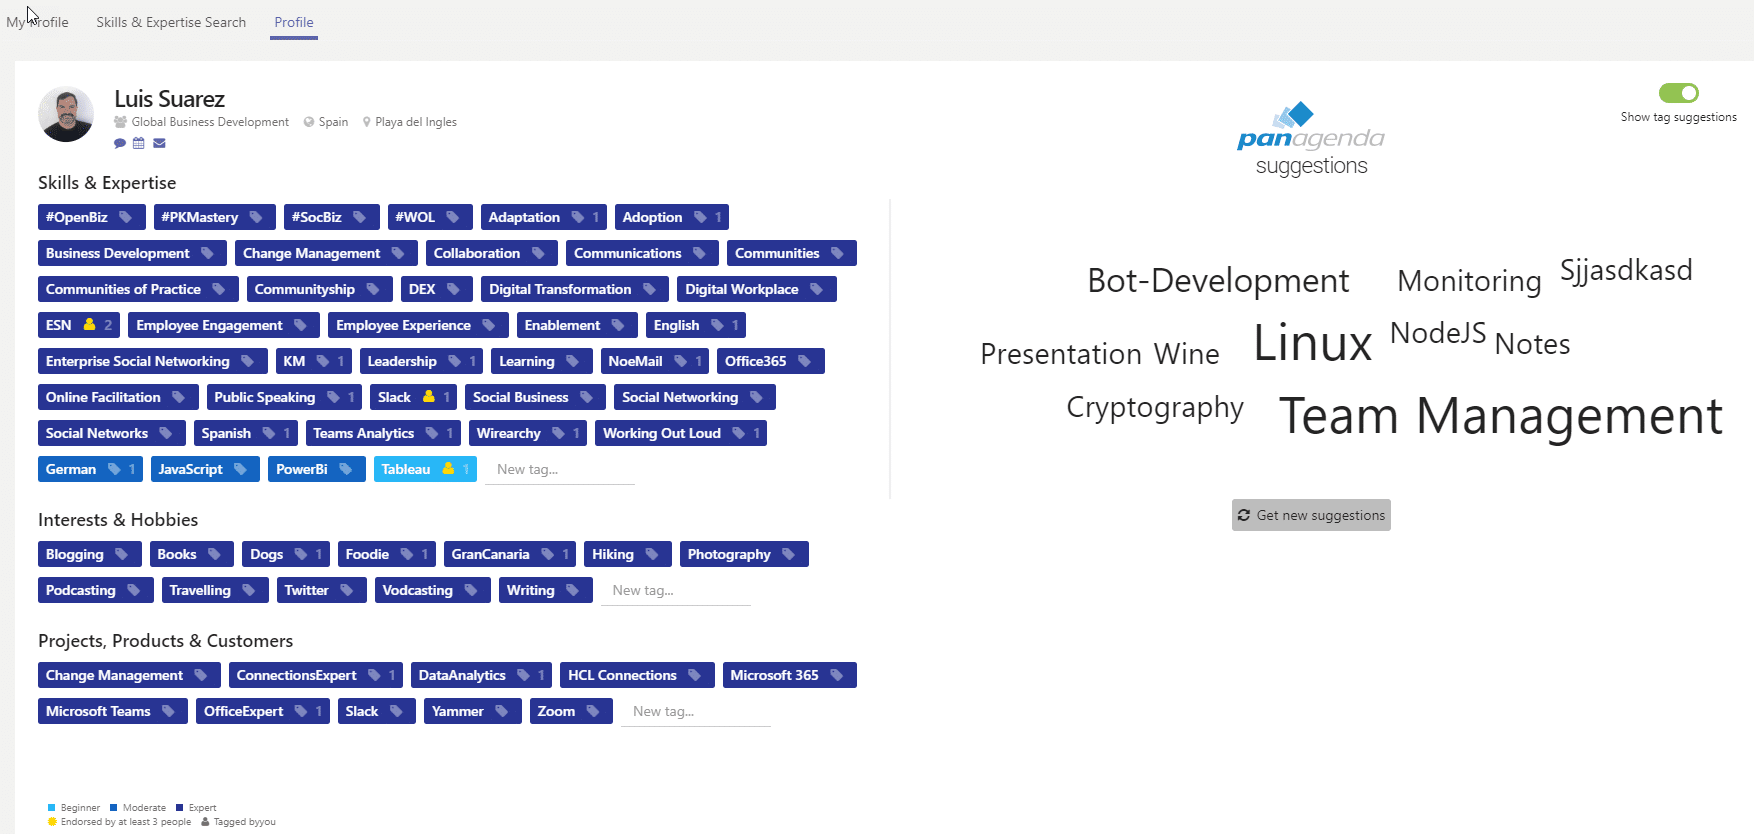
Task: Switch to the My Profile tab
Action: point(38,22)
